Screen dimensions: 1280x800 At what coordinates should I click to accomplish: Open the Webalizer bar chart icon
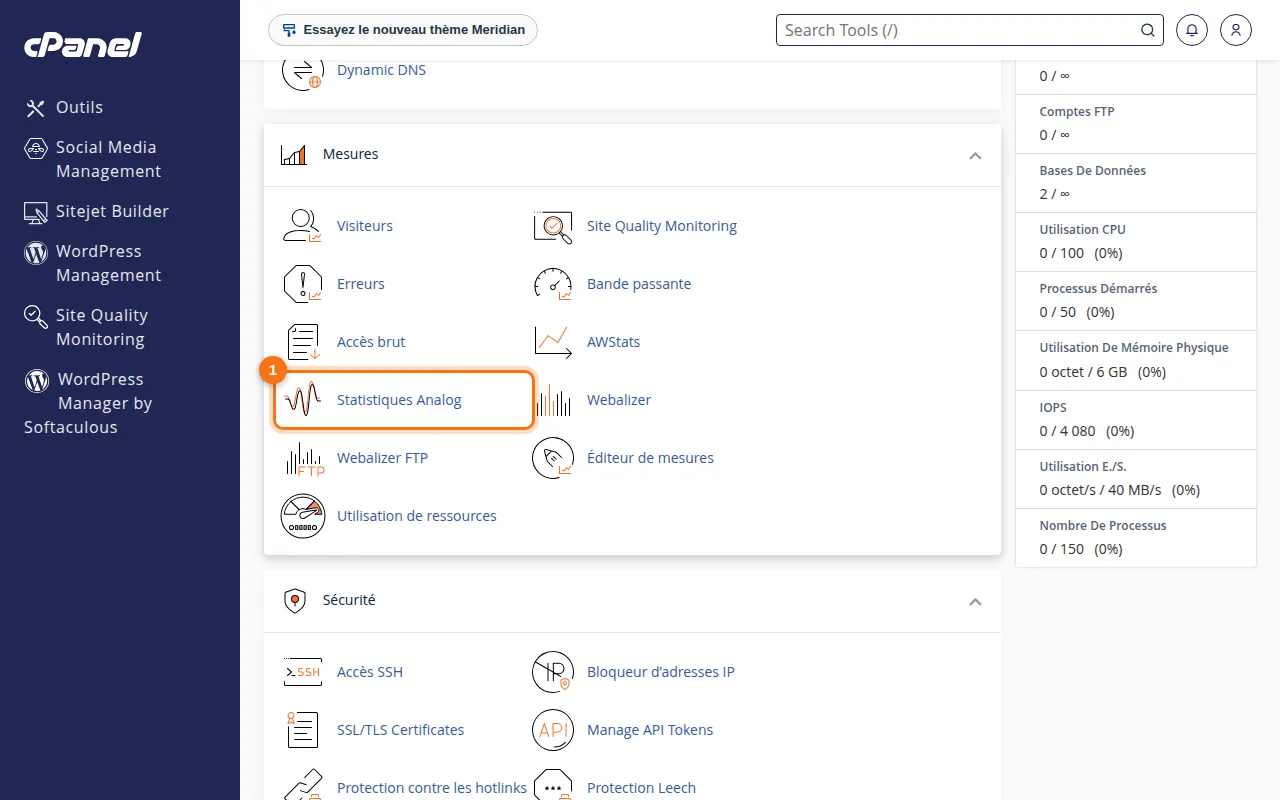552,400
